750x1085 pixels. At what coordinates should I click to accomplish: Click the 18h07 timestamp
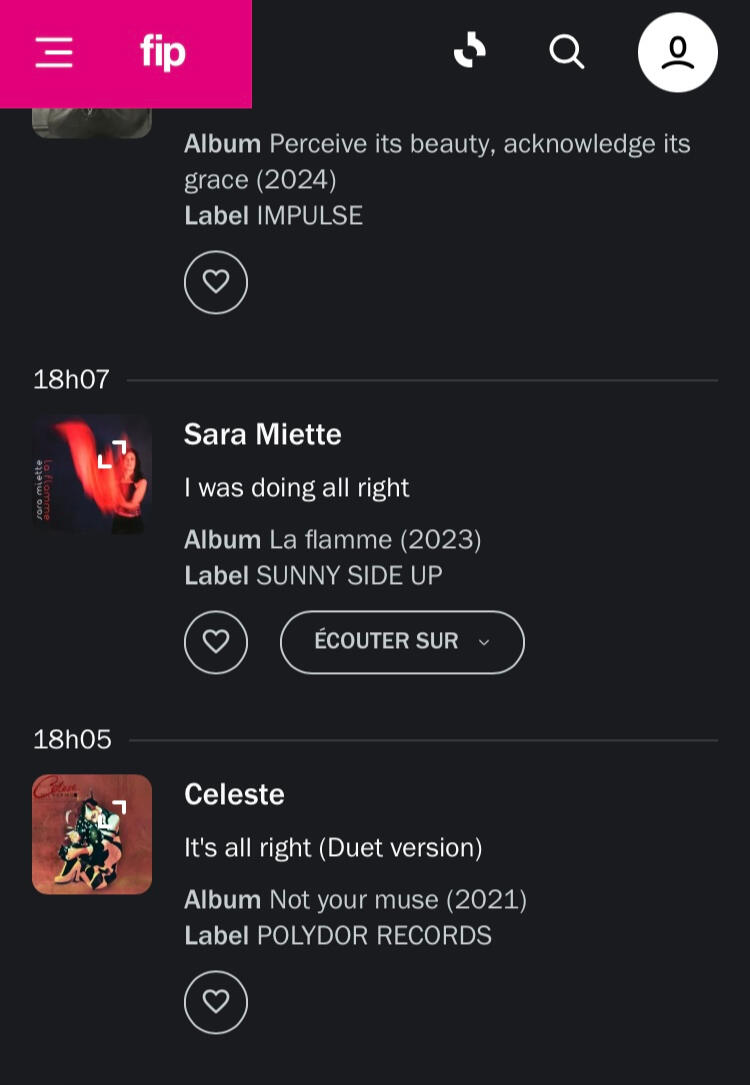pos(71,380)
